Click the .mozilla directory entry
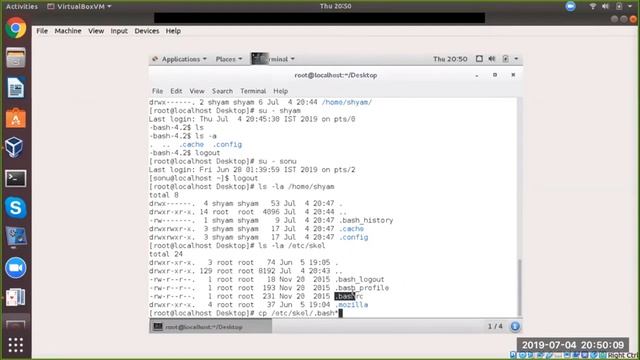This screenshot has height=360, width=640. (351, 305)
